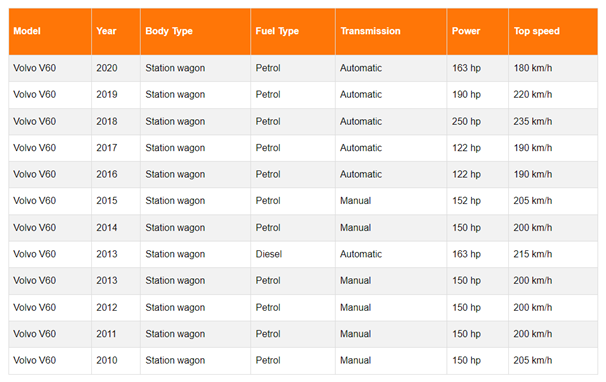Click the 152 hp power value
Screen dimensions: 606x382
[x=466, y=201]
